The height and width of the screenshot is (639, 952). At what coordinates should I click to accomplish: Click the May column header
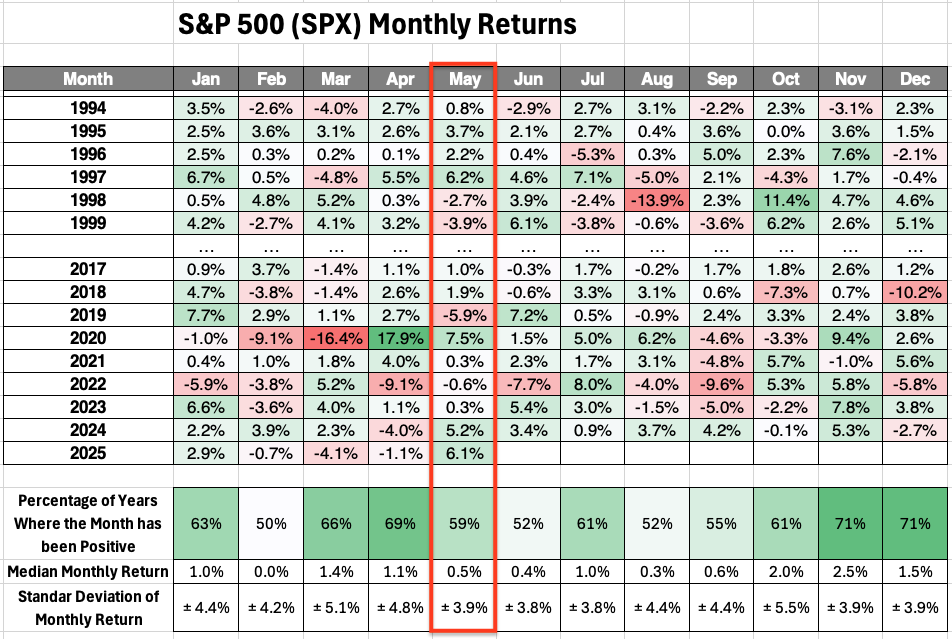coord(463,79)
